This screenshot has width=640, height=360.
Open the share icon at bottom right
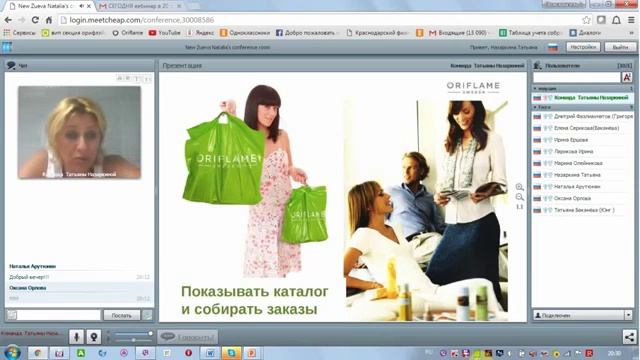pyautogui.click(x=629, y=337)
